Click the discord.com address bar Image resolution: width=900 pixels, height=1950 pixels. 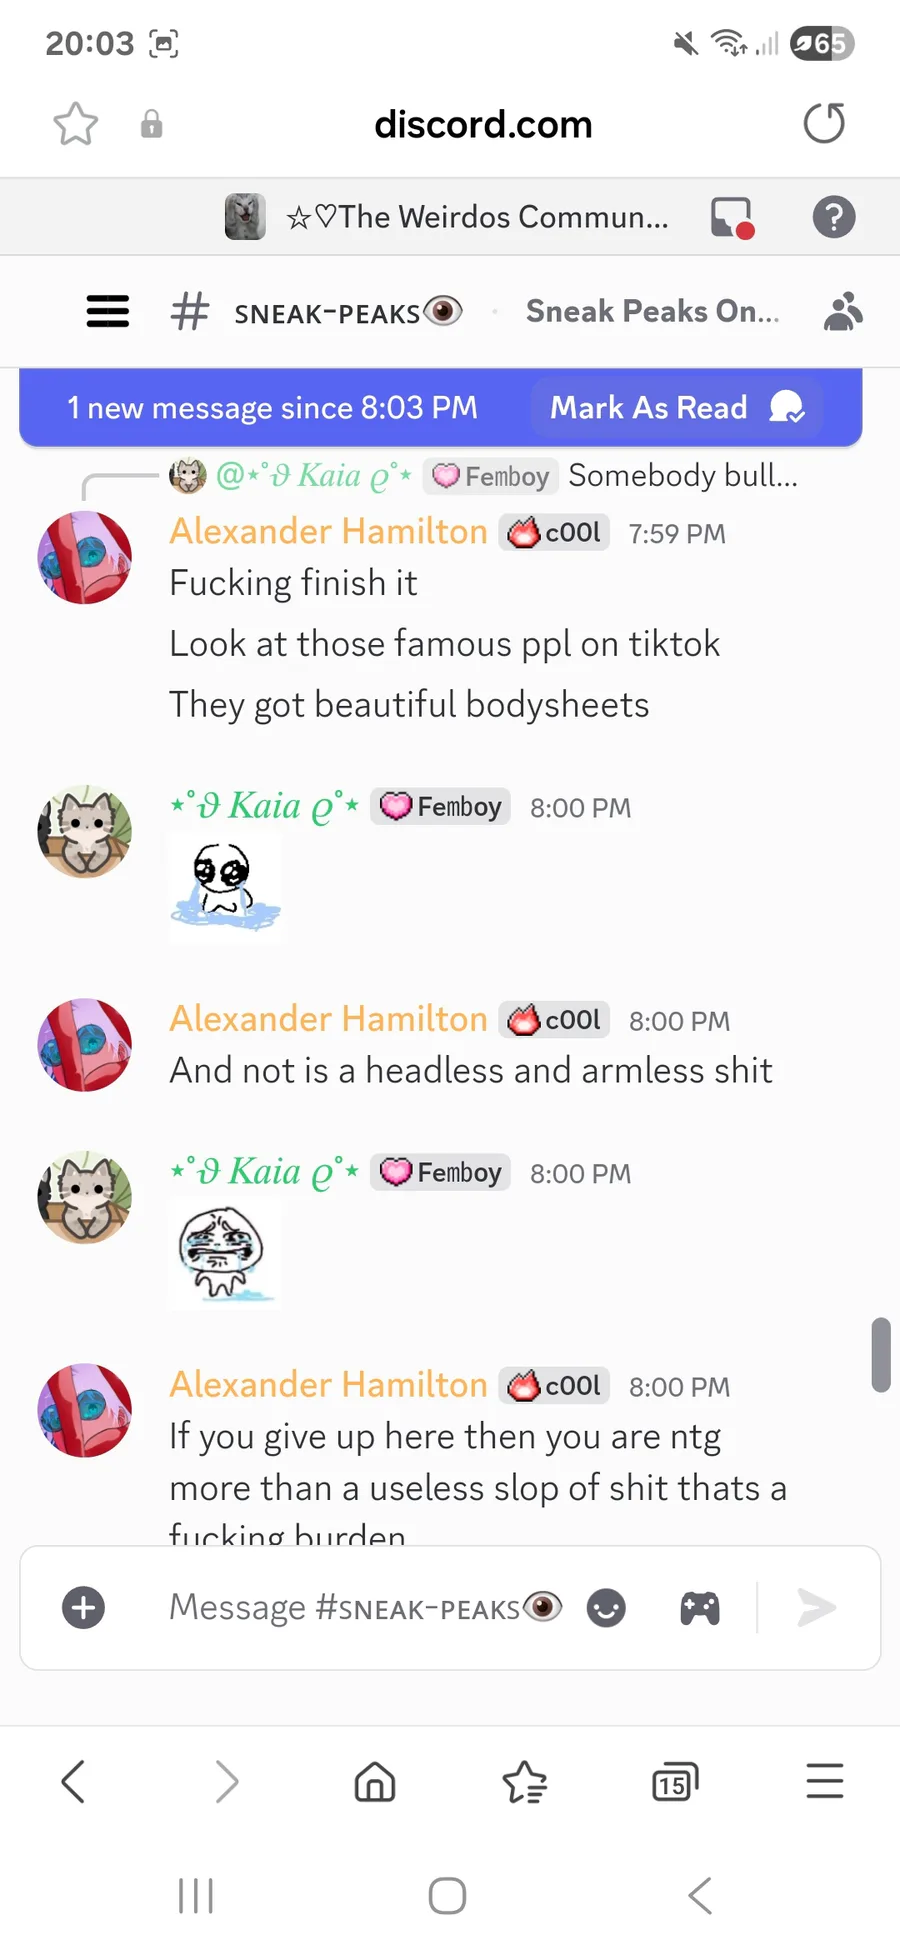click(483, 124)
